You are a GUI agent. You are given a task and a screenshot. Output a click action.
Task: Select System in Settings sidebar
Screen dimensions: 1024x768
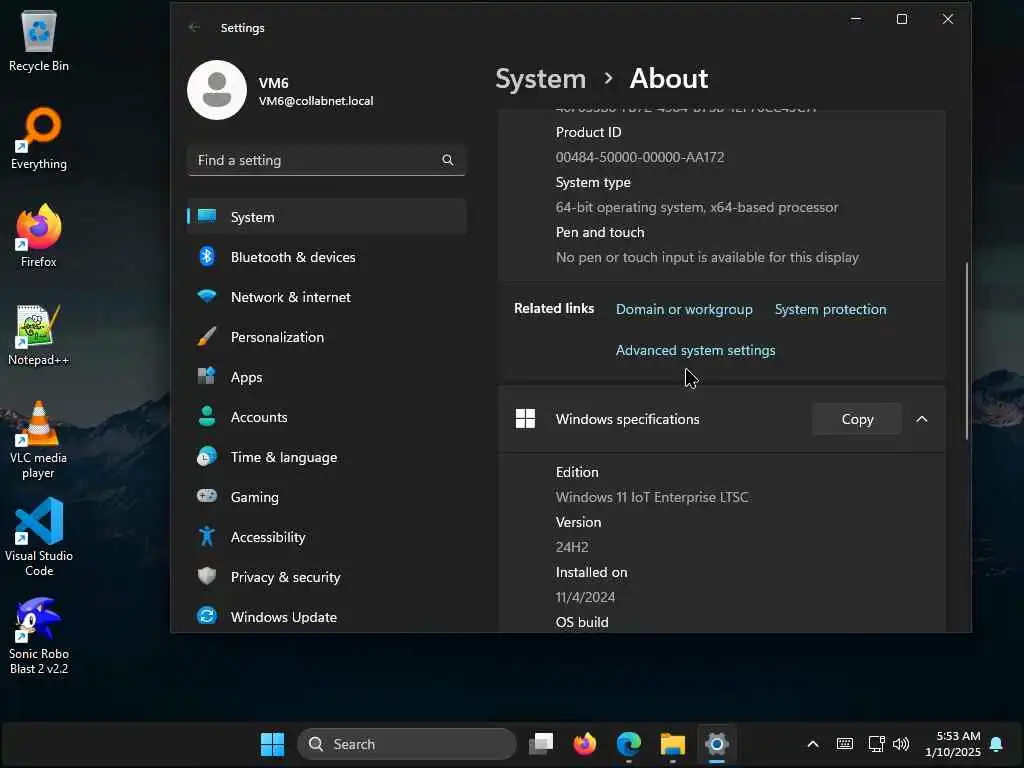click(327, 217)
